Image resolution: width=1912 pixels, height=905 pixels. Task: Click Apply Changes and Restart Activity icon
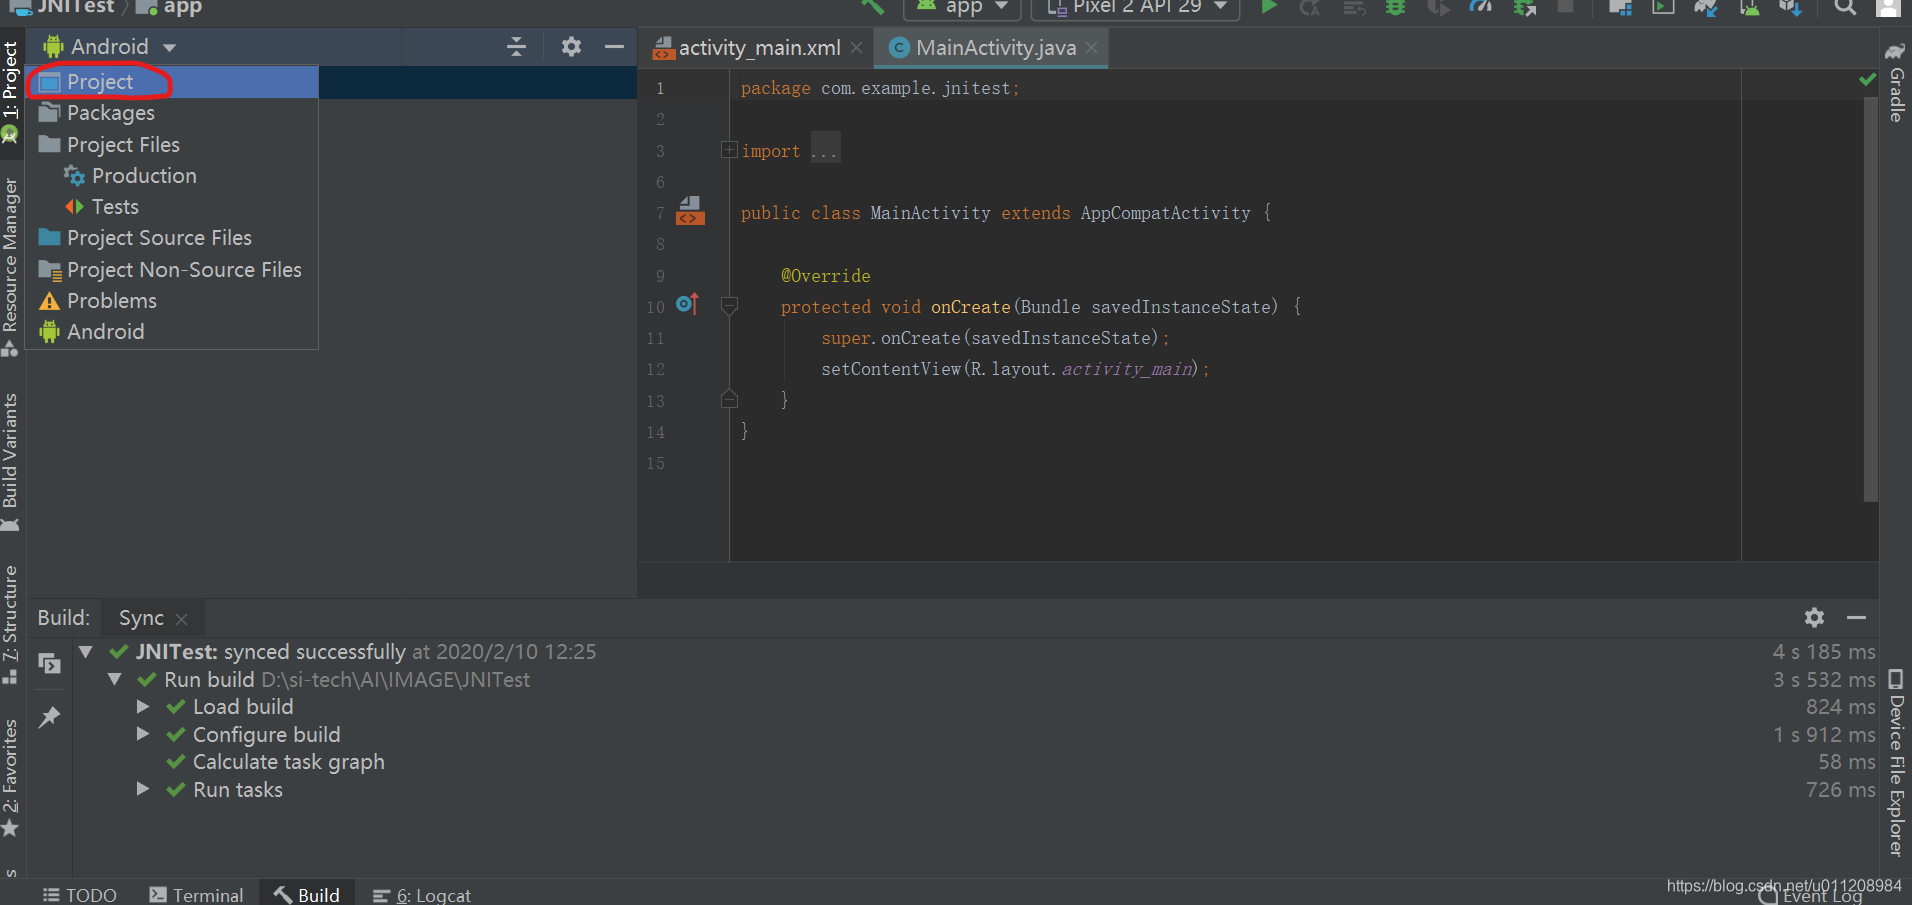pyautogui.click(x=1310, y=6)
